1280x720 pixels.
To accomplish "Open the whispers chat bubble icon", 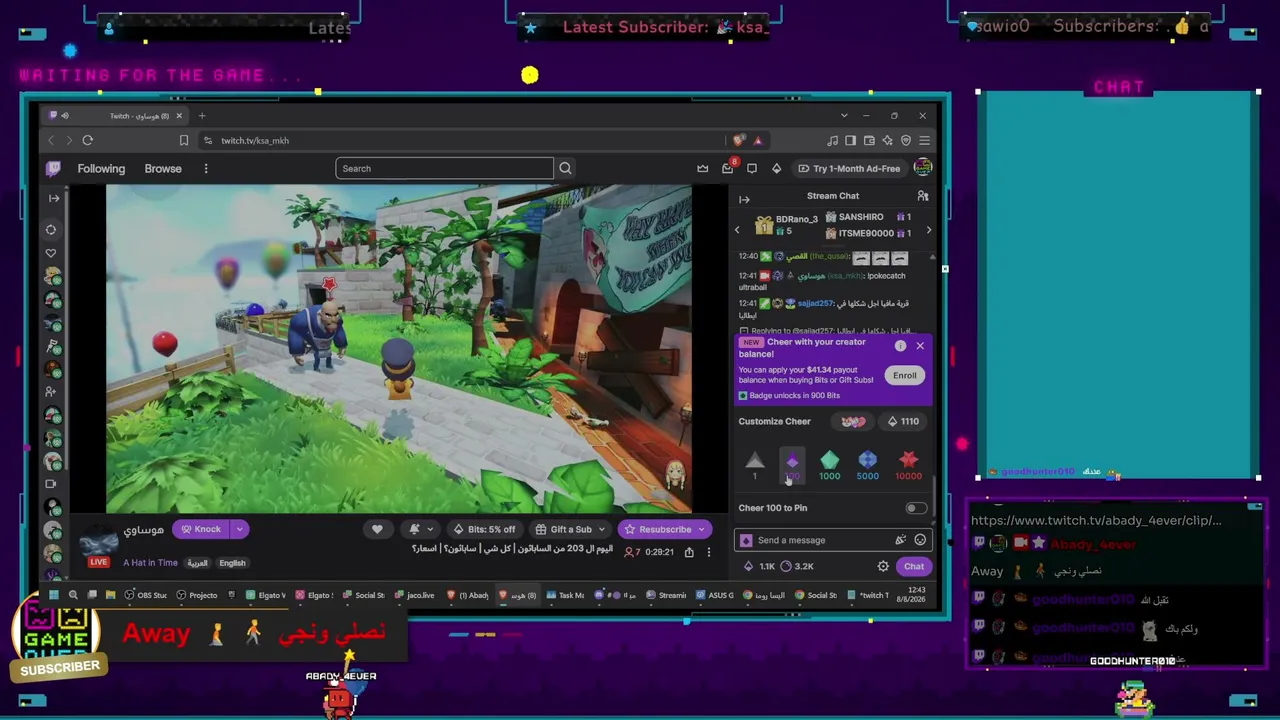I will [752, 168].
